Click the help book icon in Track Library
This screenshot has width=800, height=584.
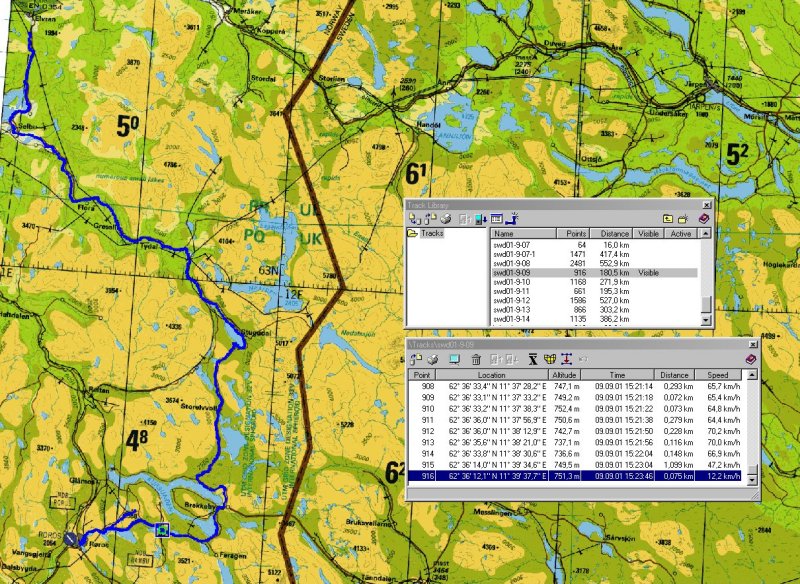[703, 218]
